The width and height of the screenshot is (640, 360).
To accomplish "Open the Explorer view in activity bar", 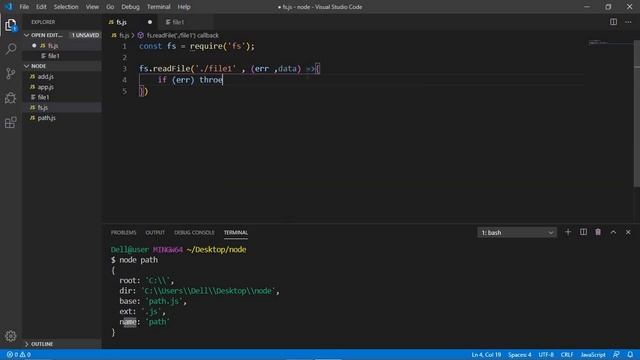I will pyautogui.click(x=11, y=25).
